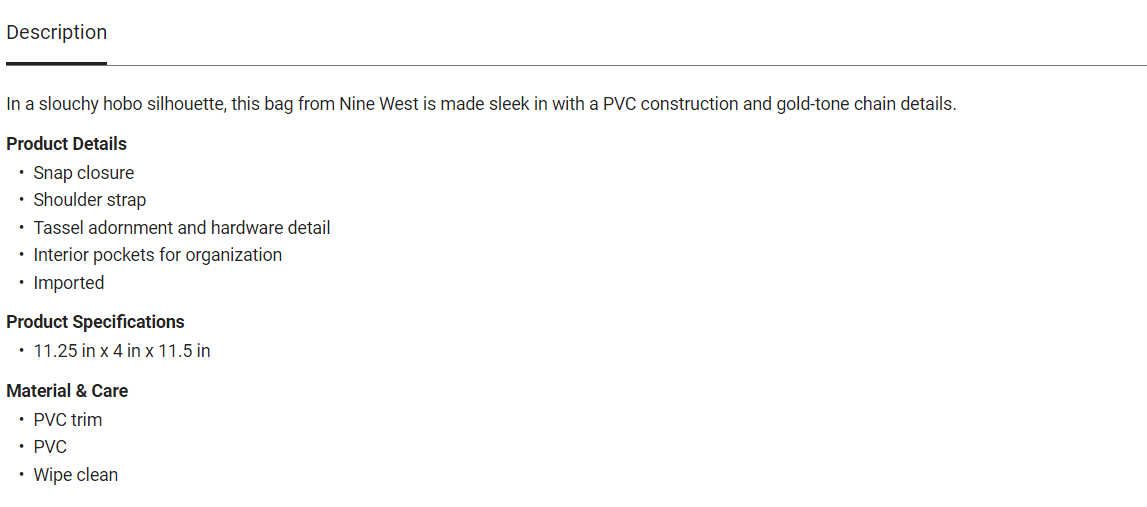Click the "Snap closure" list item
1147x507 pixels.
[x=83, y=173]
